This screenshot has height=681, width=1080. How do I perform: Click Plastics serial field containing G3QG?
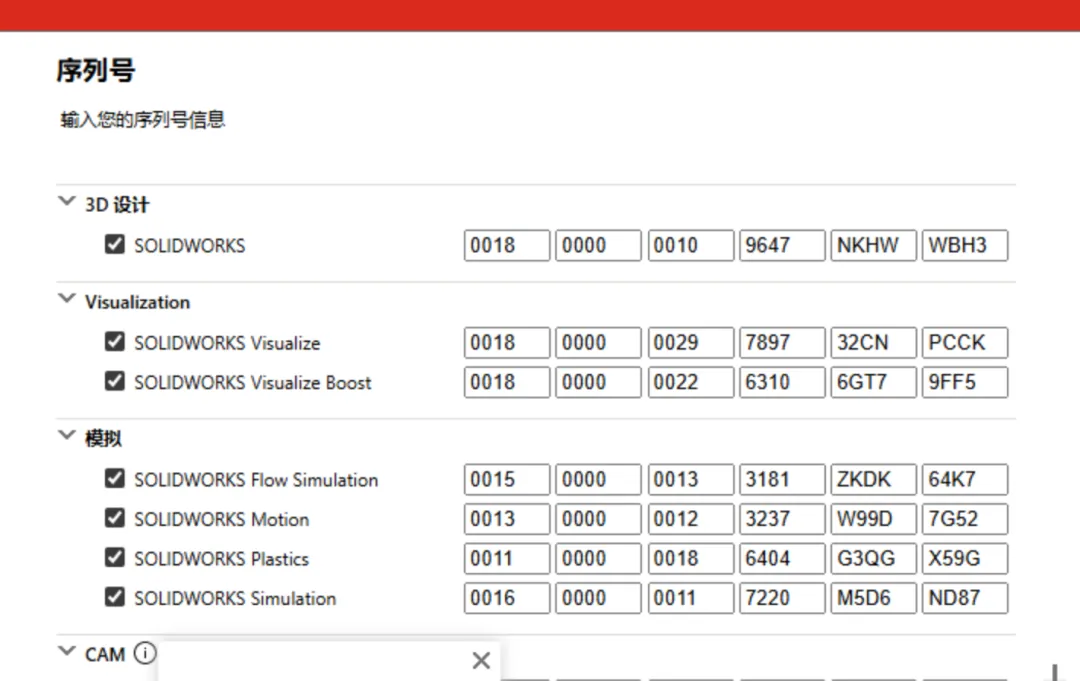tap(873, 558)
